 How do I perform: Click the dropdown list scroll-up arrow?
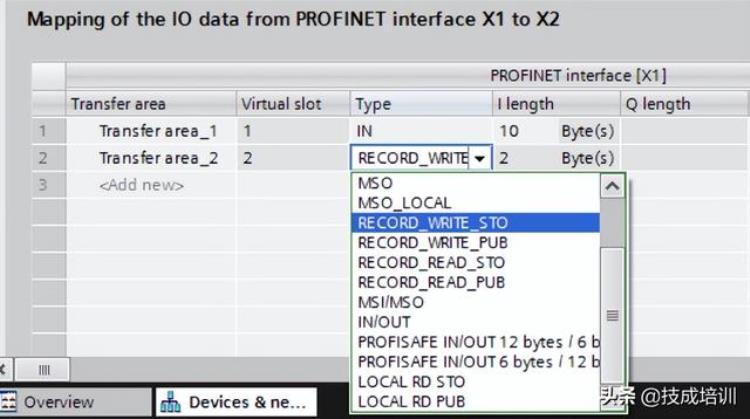(612, 186)
